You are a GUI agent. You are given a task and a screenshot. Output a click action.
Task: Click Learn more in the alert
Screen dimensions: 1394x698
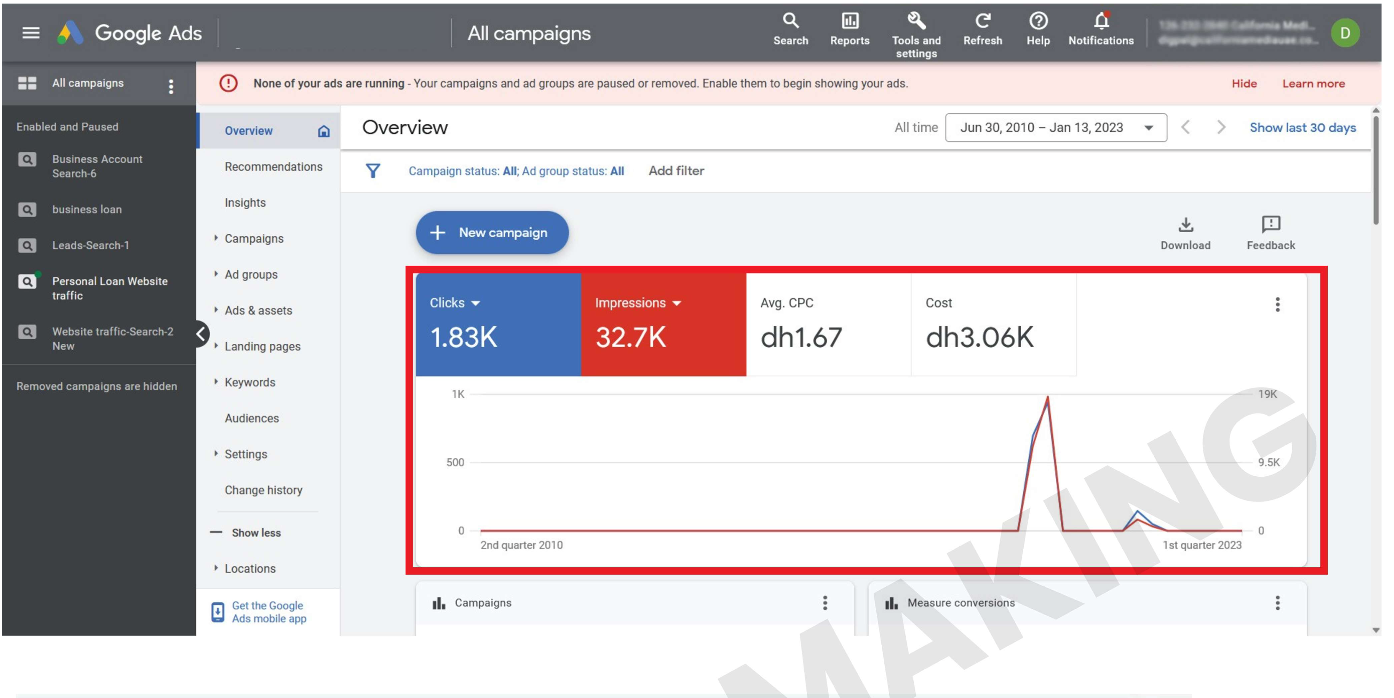(1313, 84)
